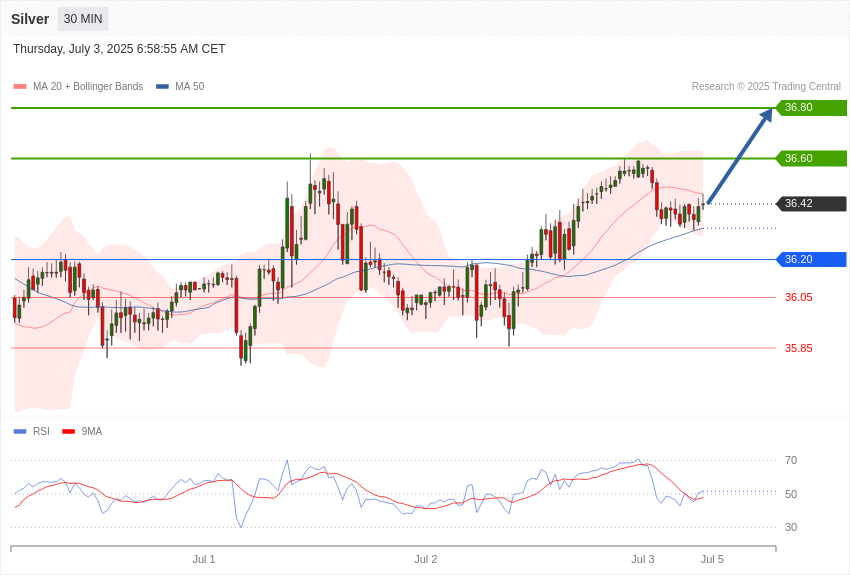
Task: Click the MA 20 + Bollinger Bands legend label
Action: click(88, 86)
